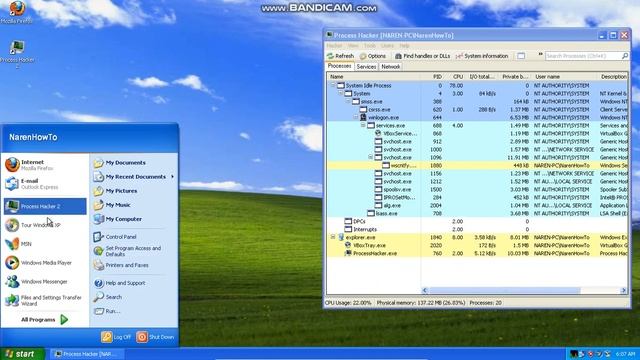Select the Interrupts row
The image size is (640, 360).
[477, 229]
